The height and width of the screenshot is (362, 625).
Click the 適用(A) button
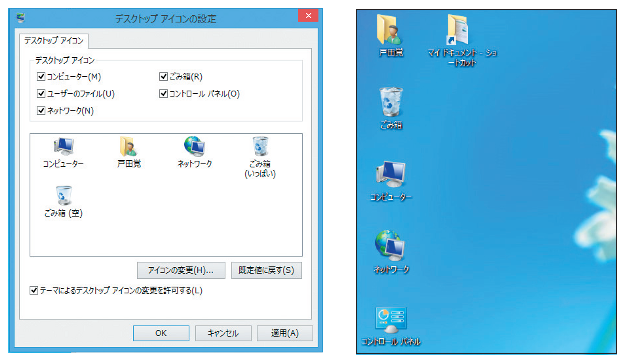285,333
